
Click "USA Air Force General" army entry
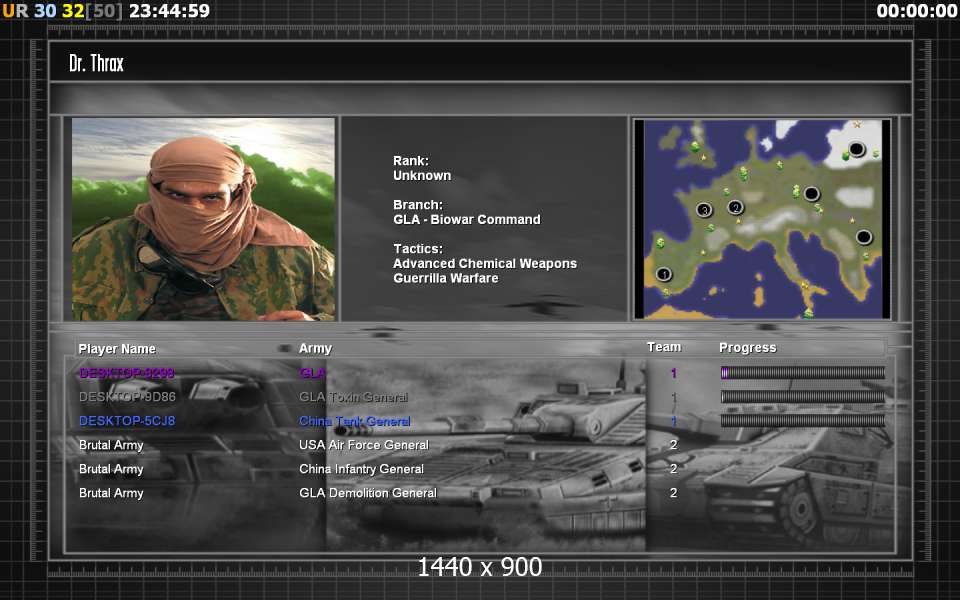pyautogui.click(x=364, y=445)
